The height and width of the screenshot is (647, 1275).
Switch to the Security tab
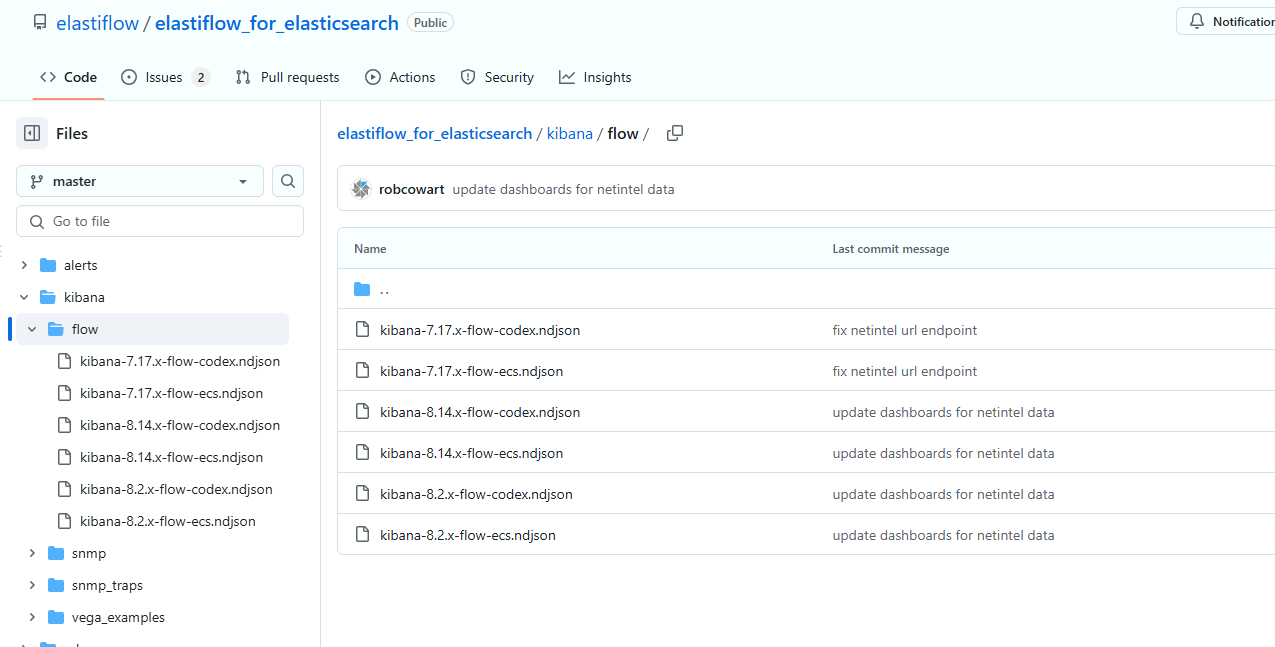497,77
